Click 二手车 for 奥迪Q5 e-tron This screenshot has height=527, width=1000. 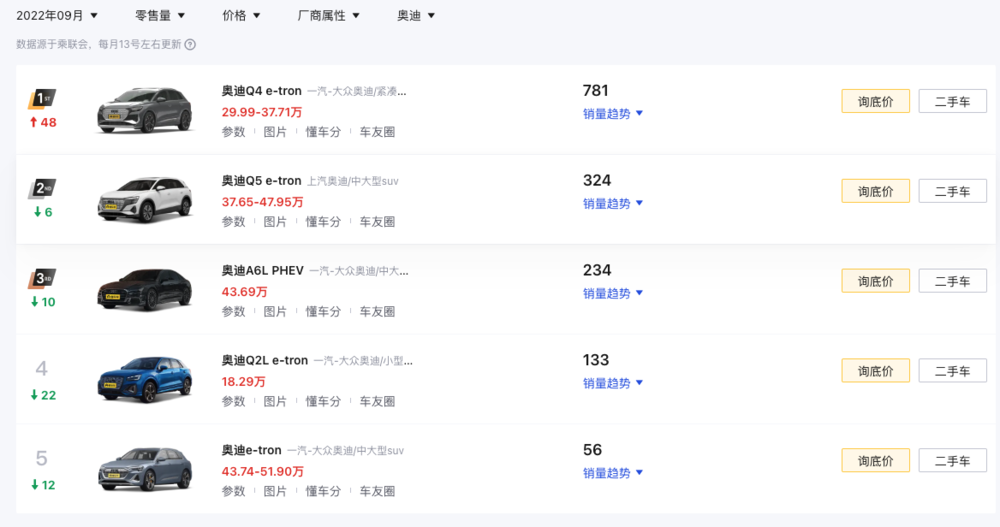tap(953, 191)
